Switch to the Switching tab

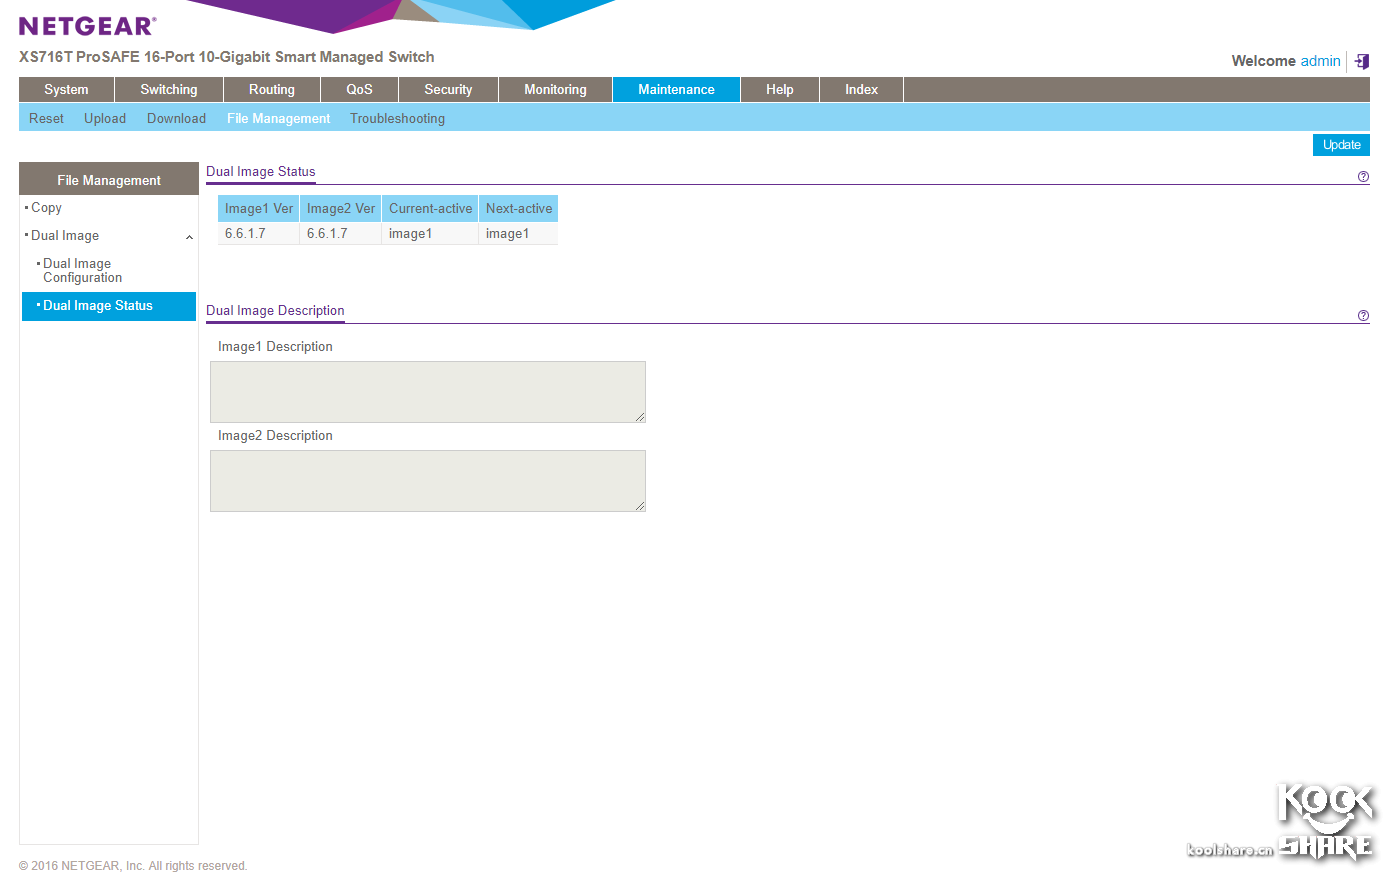pyautogui.click(x=168, y=90)
